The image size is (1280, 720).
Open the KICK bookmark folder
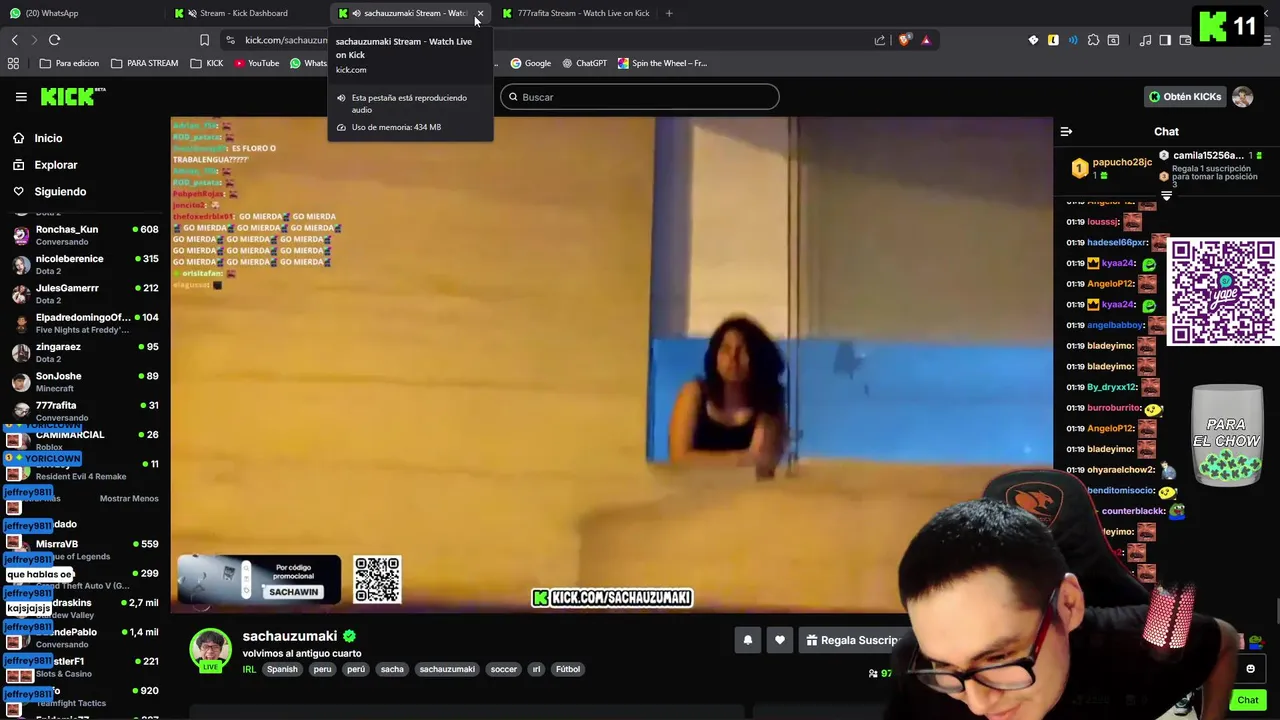(206, 63)
